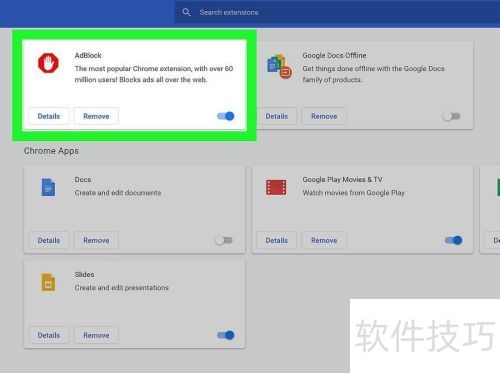Click the 'Create and edit documents' description
Screen dimensions: 500x373
[x=118, y=193]
